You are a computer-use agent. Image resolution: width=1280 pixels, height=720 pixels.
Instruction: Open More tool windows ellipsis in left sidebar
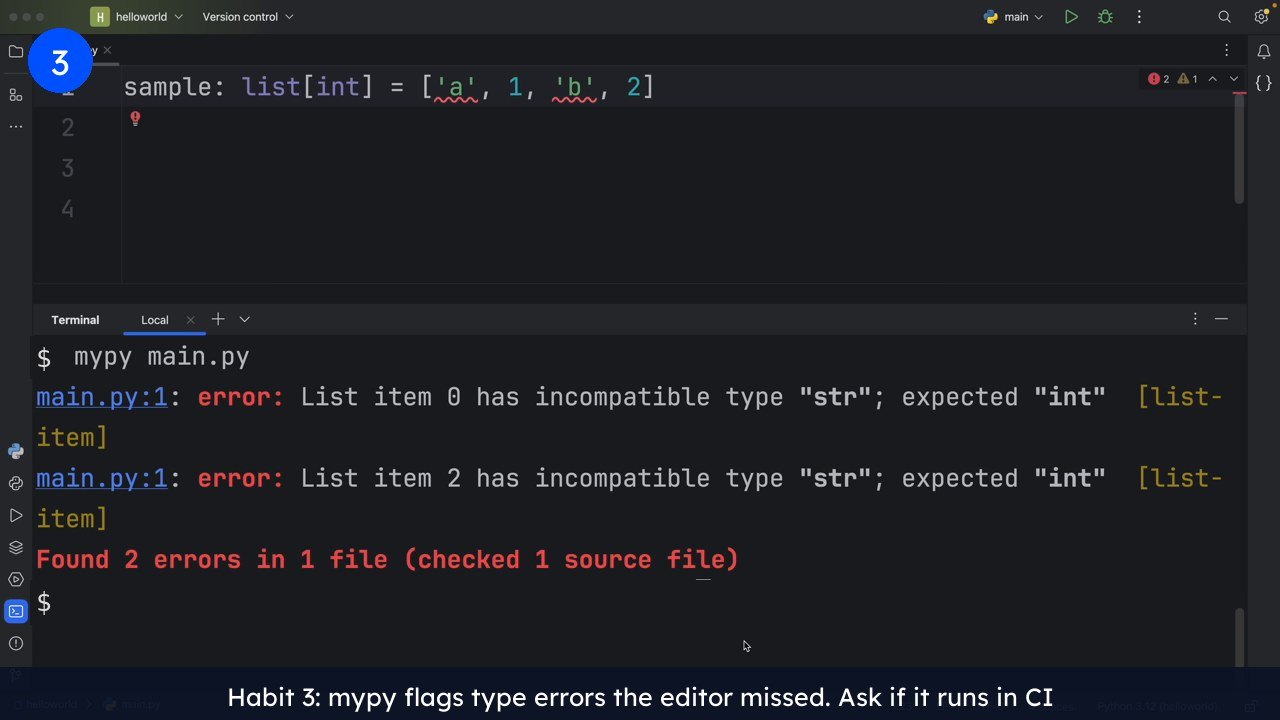(15, 127)
